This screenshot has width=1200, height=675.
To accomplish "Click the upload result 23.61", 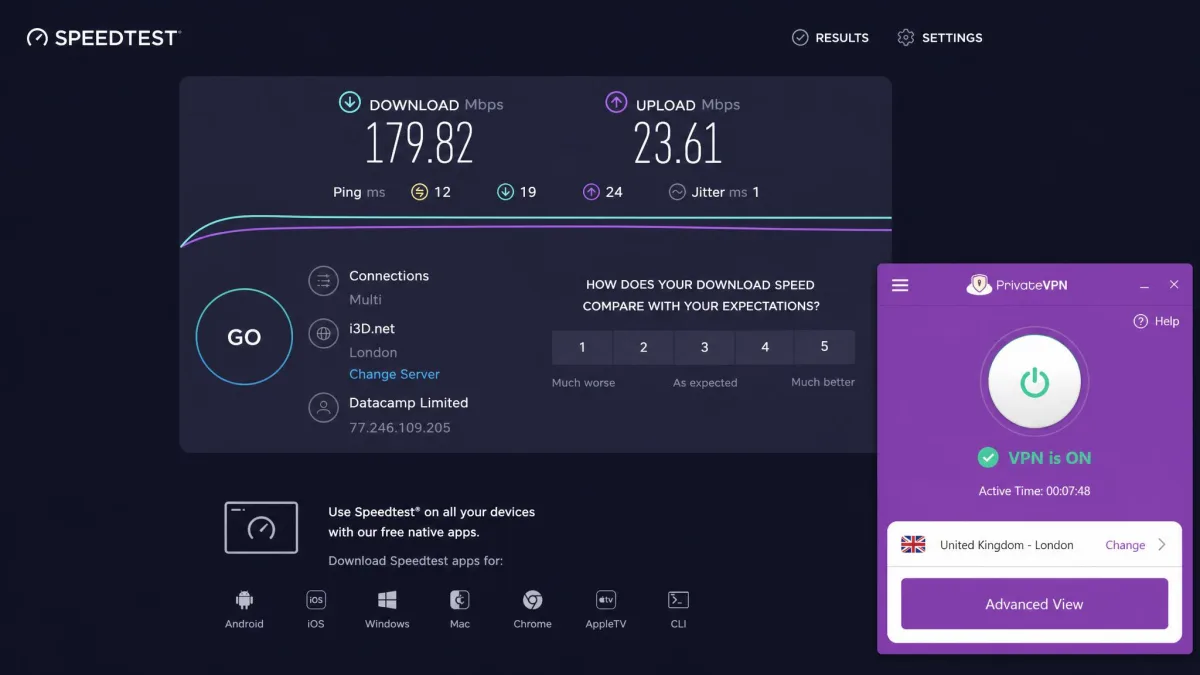I will pos(678,144).
